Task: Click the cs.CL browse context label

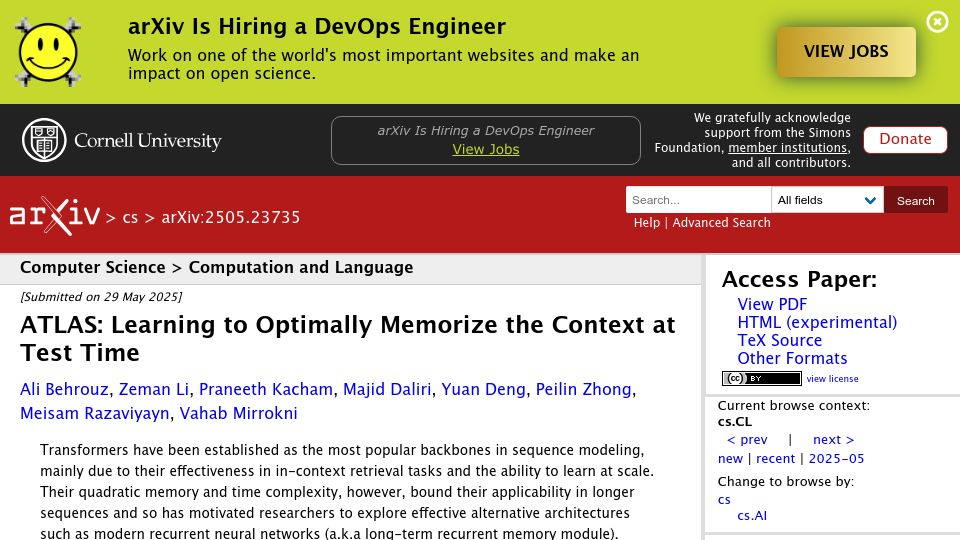Action: click(x=735, y=422)
